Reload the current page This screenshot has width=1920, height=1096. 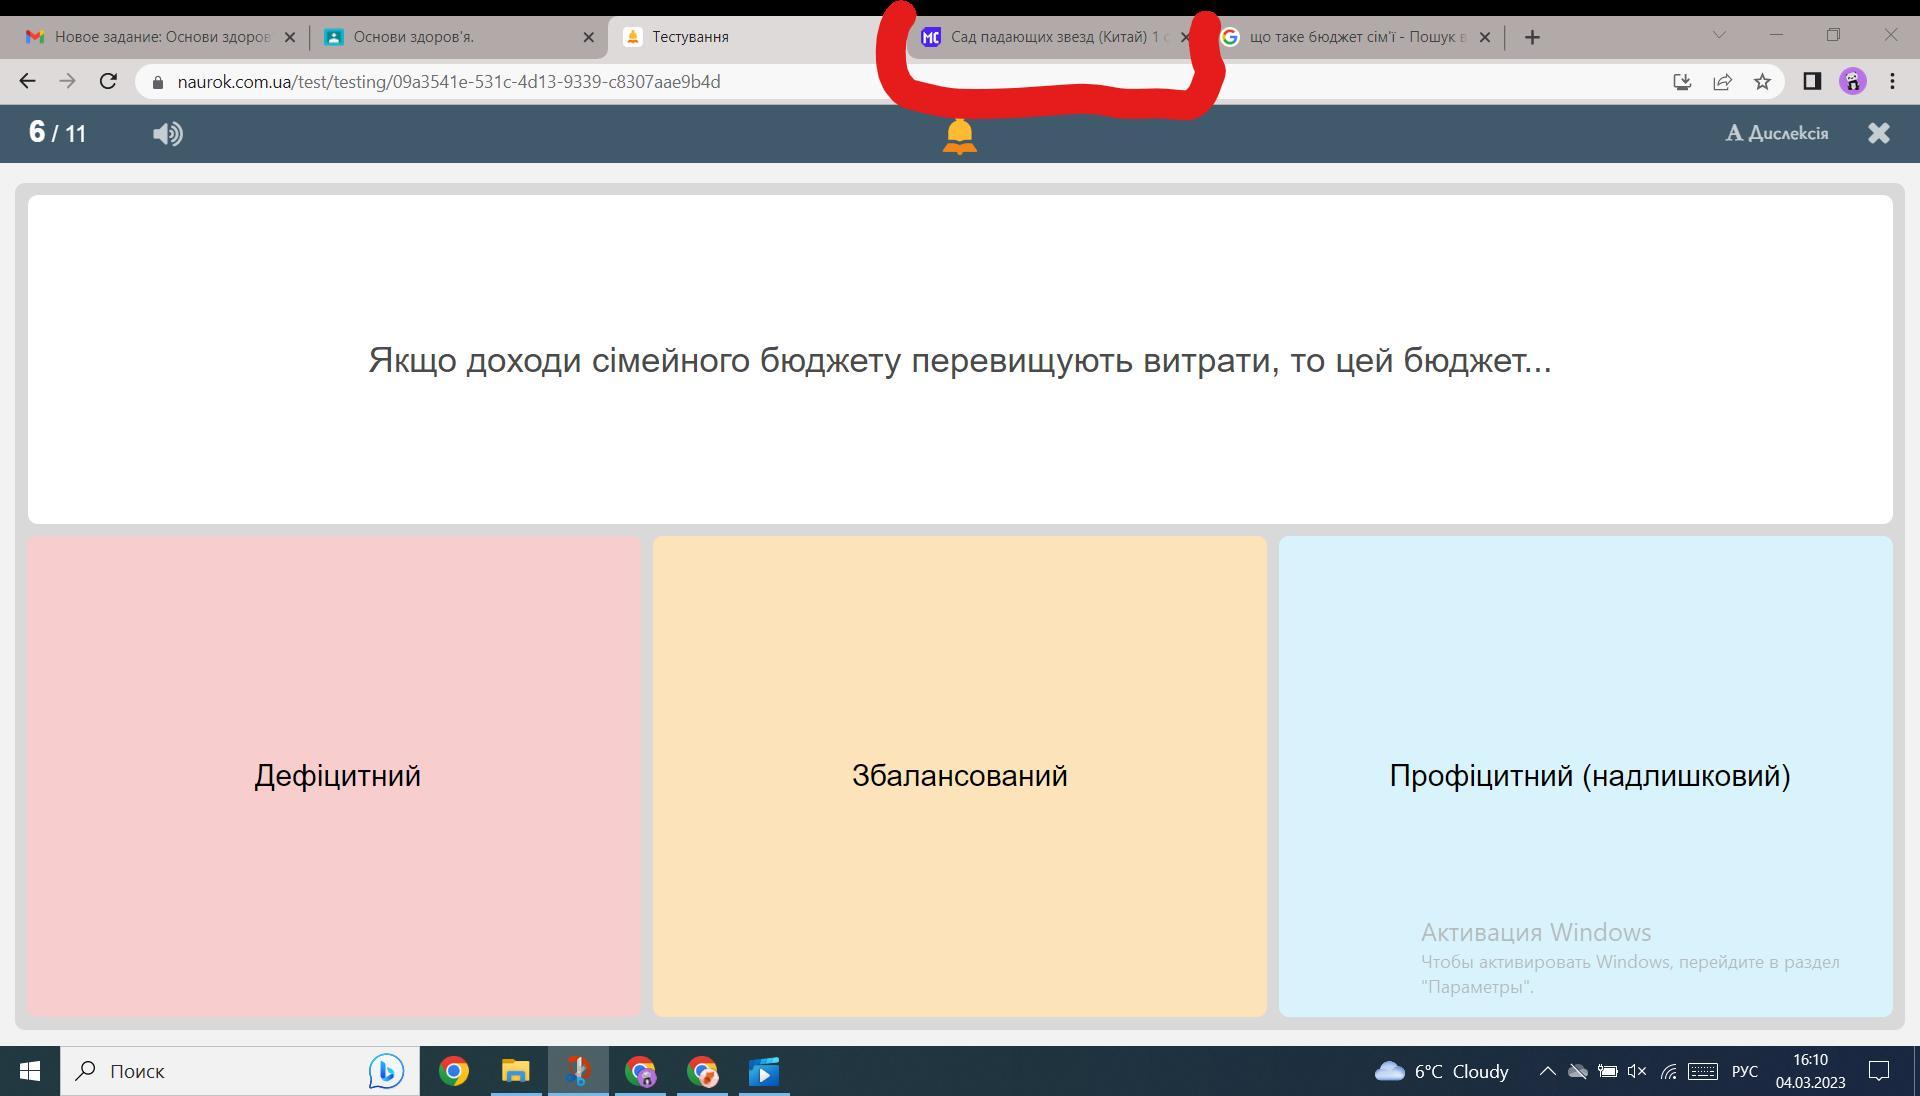pyautogui.click(x=108, y=82)
